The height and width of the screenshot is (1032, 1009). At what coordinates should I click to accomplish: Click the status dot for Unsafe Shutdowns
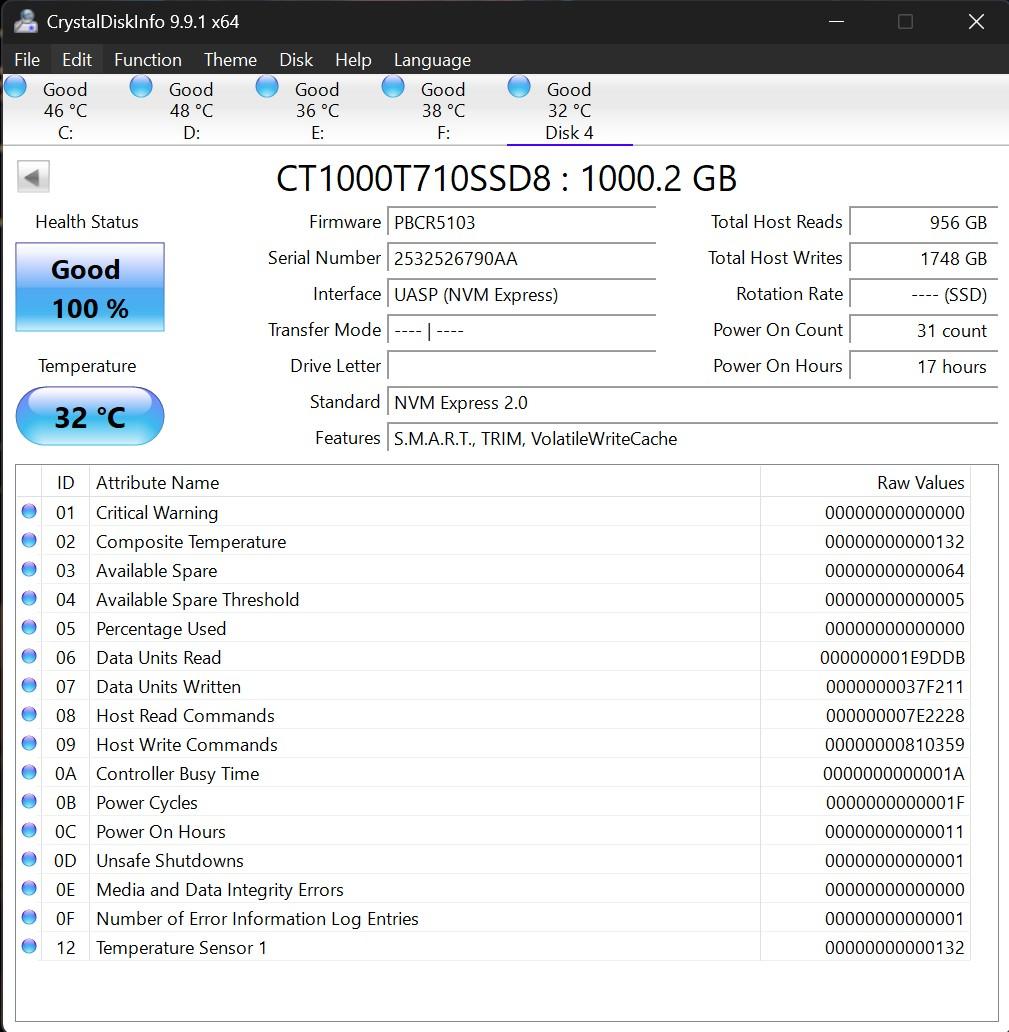[29, 859]
